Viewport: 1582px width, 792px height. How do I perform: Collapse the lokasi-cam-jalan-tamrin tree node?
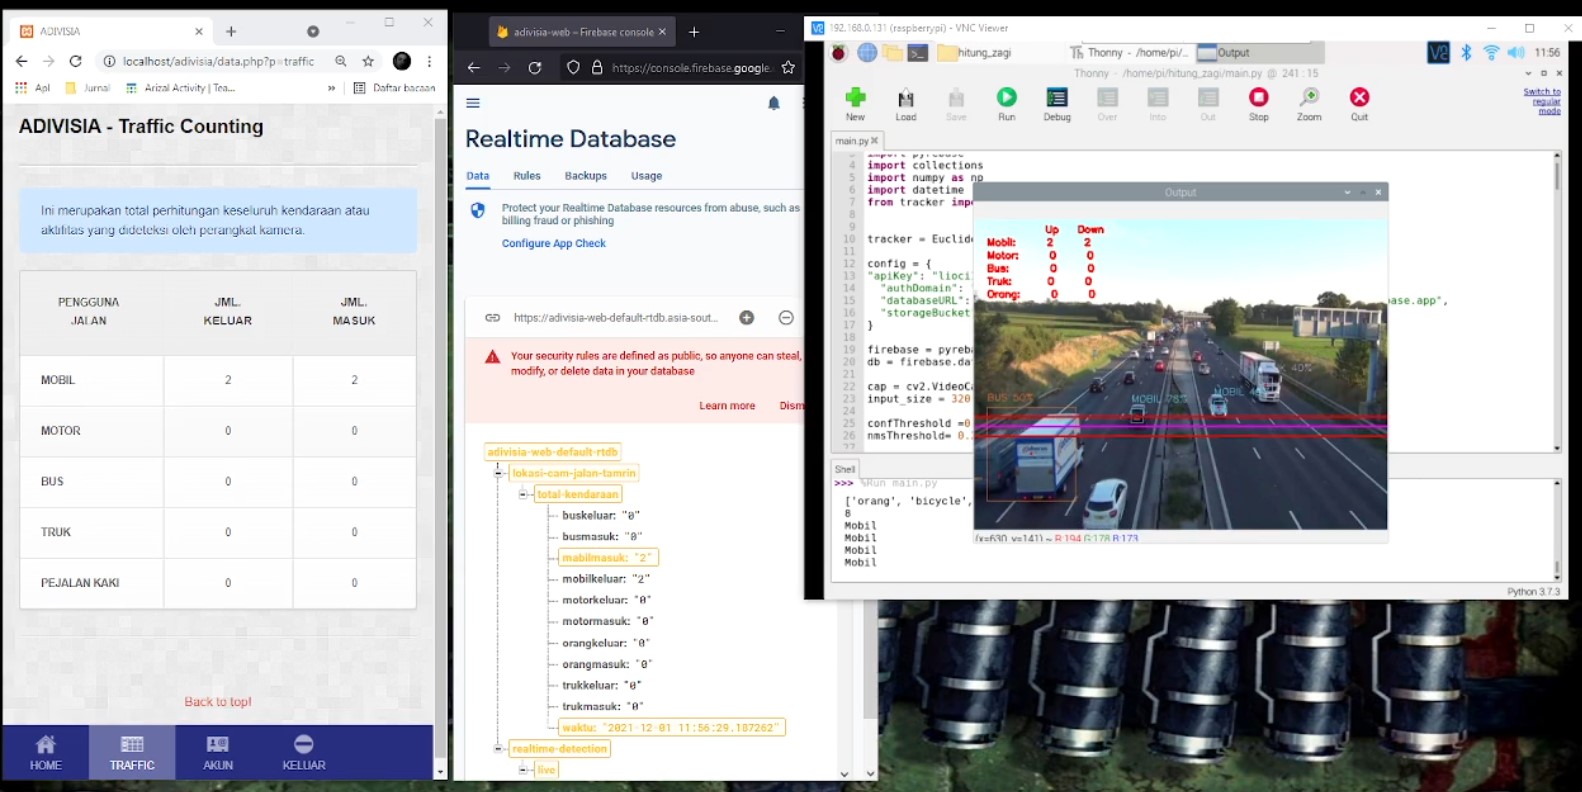(x=499, y=473)
